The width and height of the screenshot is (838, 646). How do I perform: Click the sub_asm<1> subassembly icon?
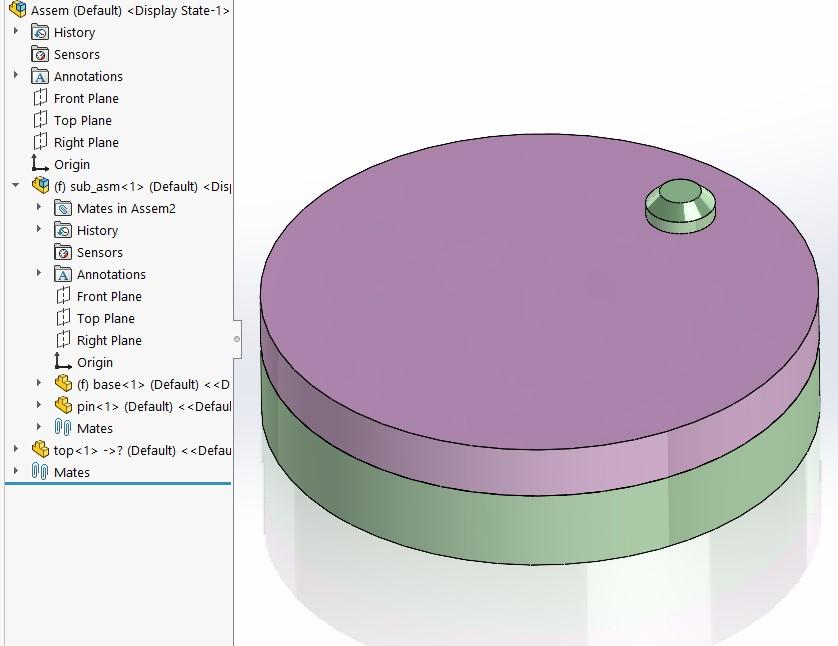(41, 185)
